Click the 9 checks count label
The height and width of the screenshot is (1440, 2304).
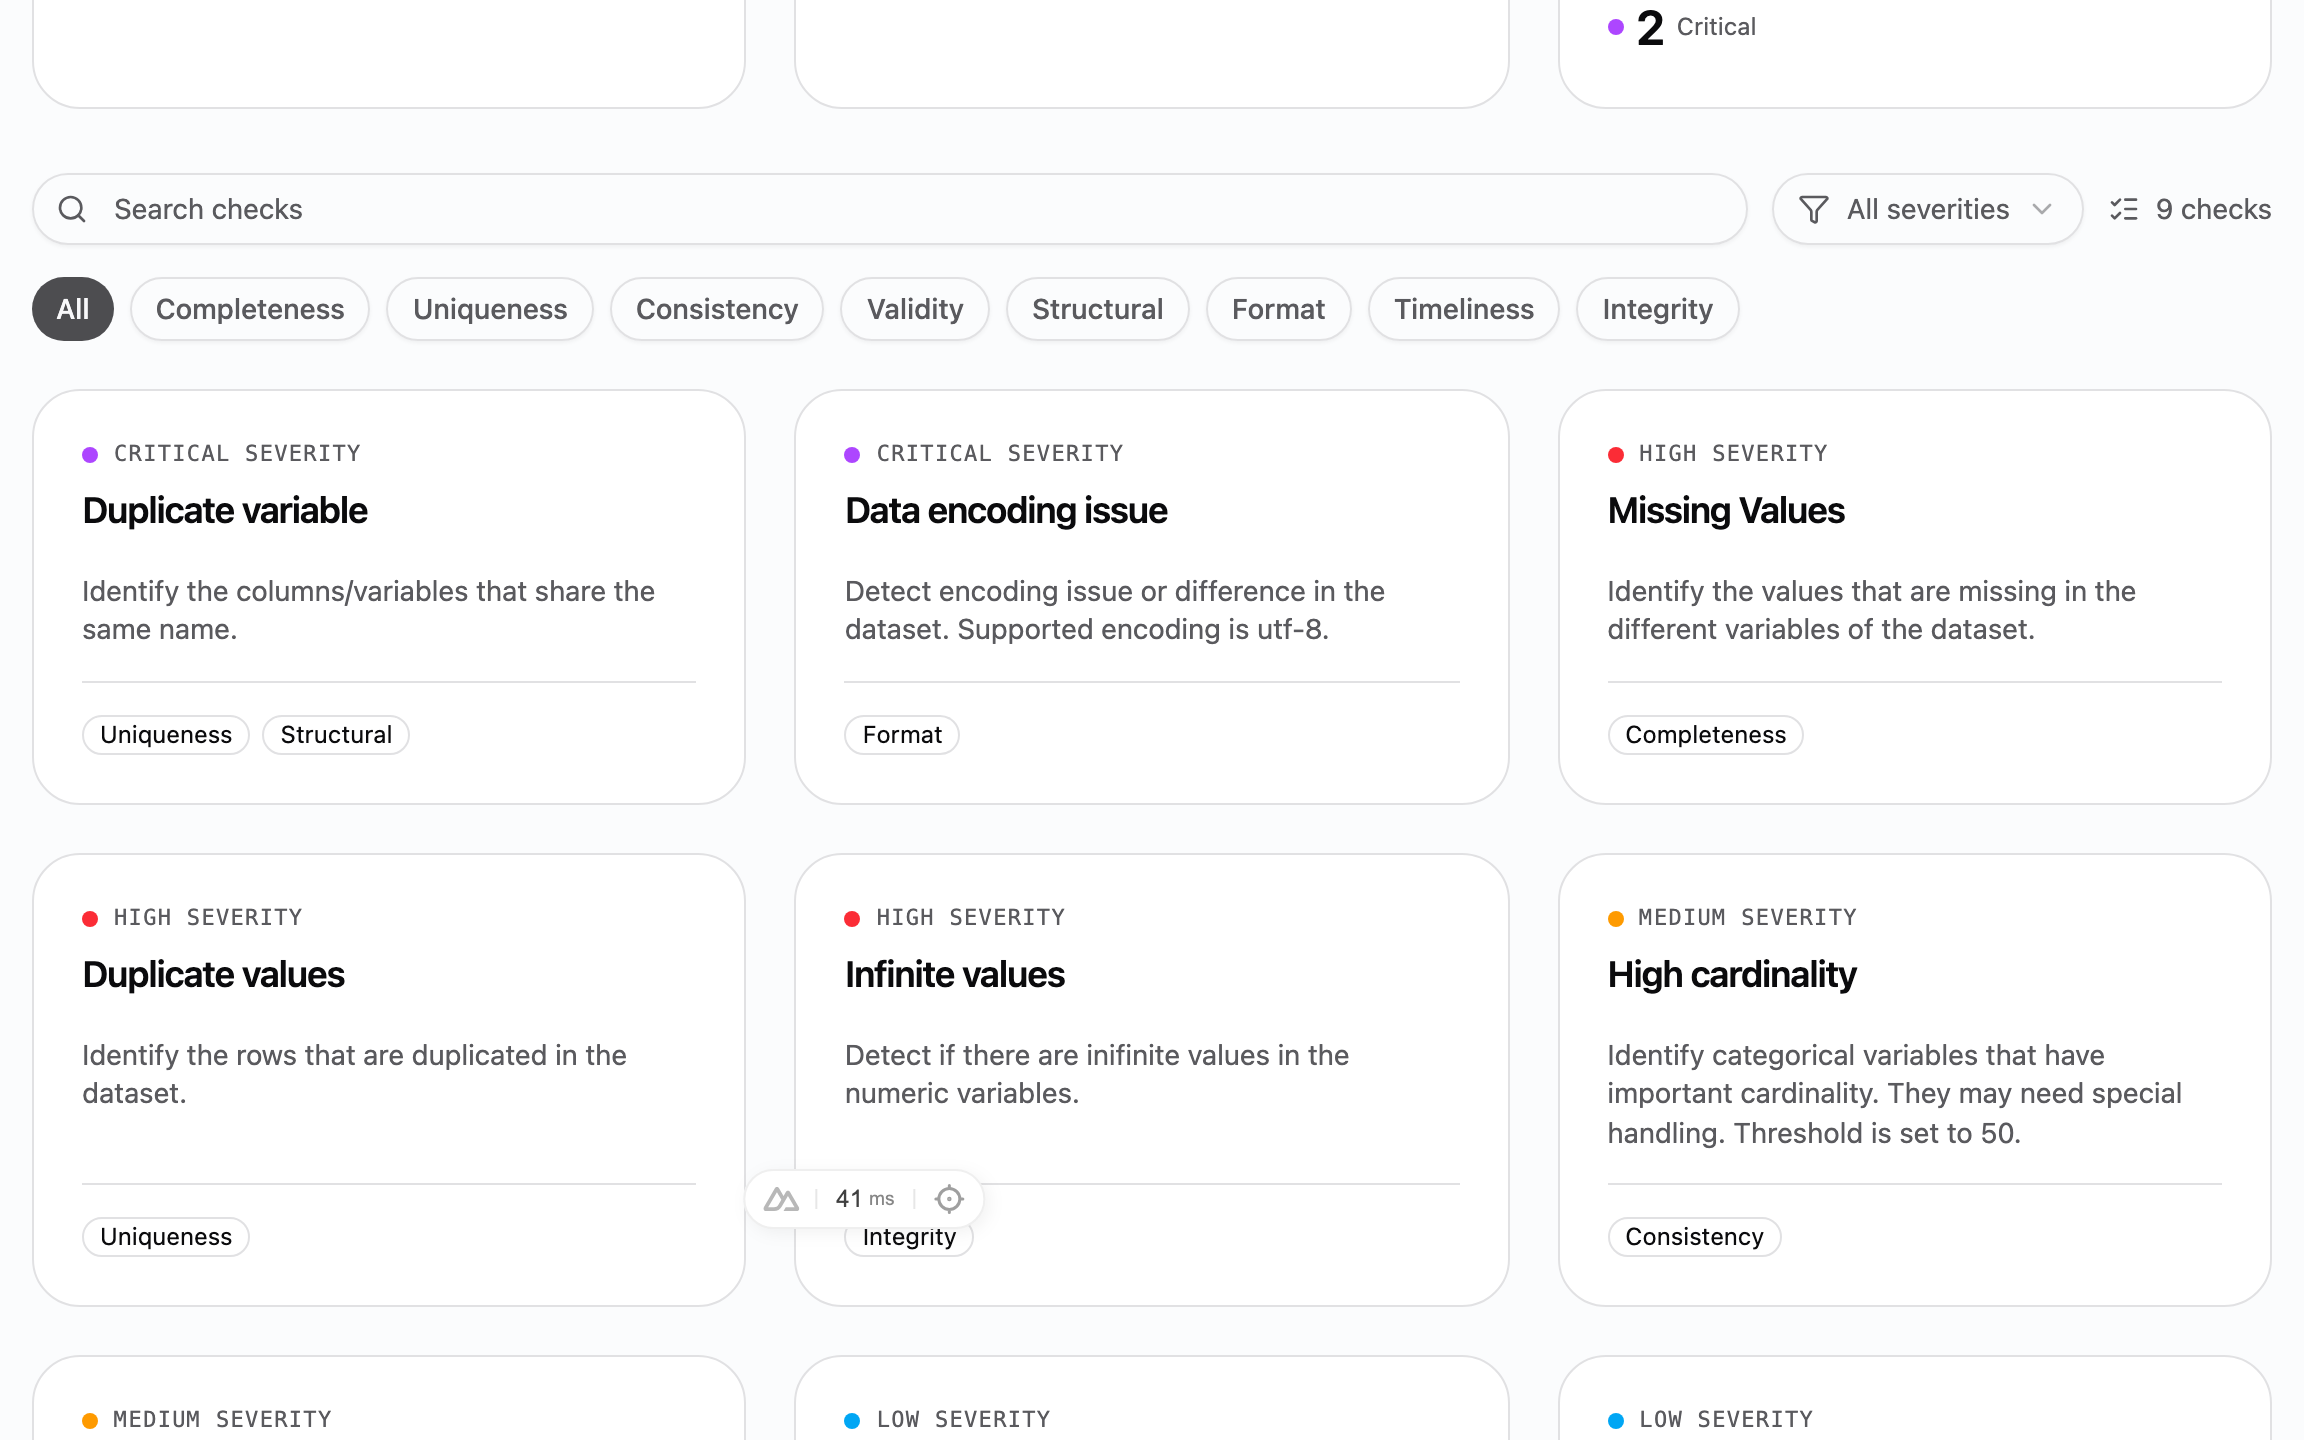[2213, 209]
